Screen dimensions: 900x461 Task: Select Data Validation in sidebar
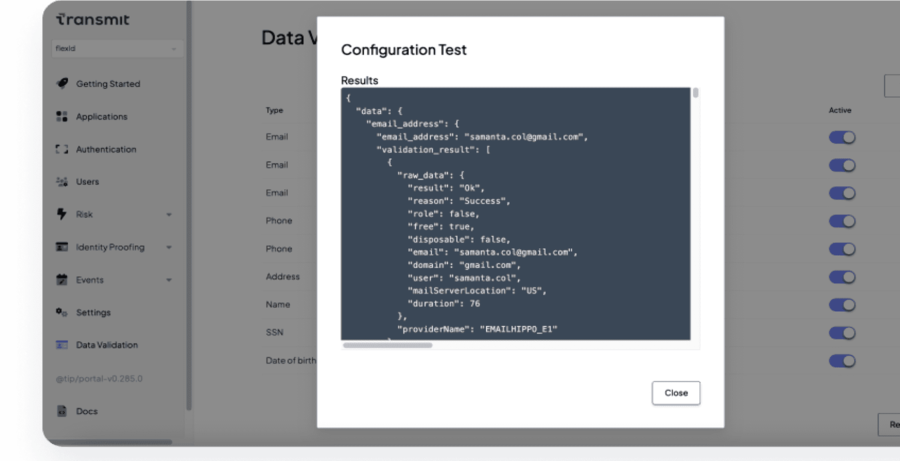pos(107,345)
